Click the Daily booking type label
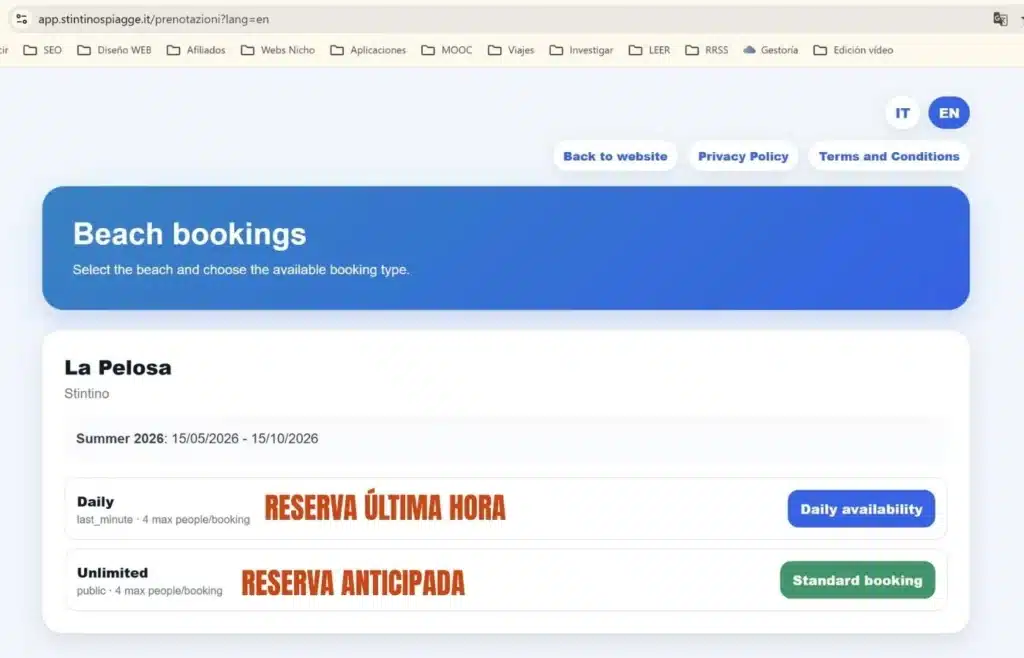Viewport: 1024px width, 658px height. tap(95, 501)
